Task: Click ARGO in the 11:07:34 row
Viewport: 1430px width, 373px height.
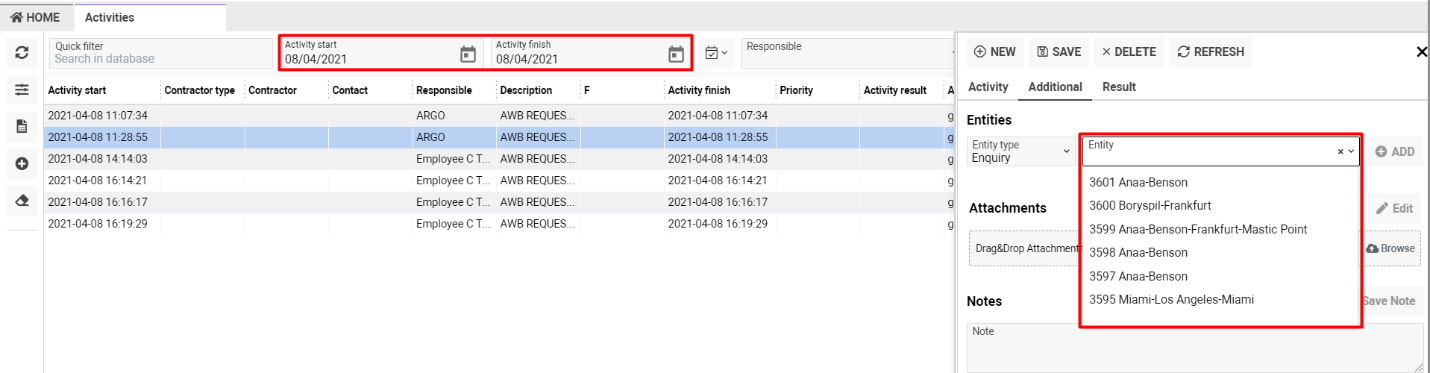Action: [x=431, y=115]
